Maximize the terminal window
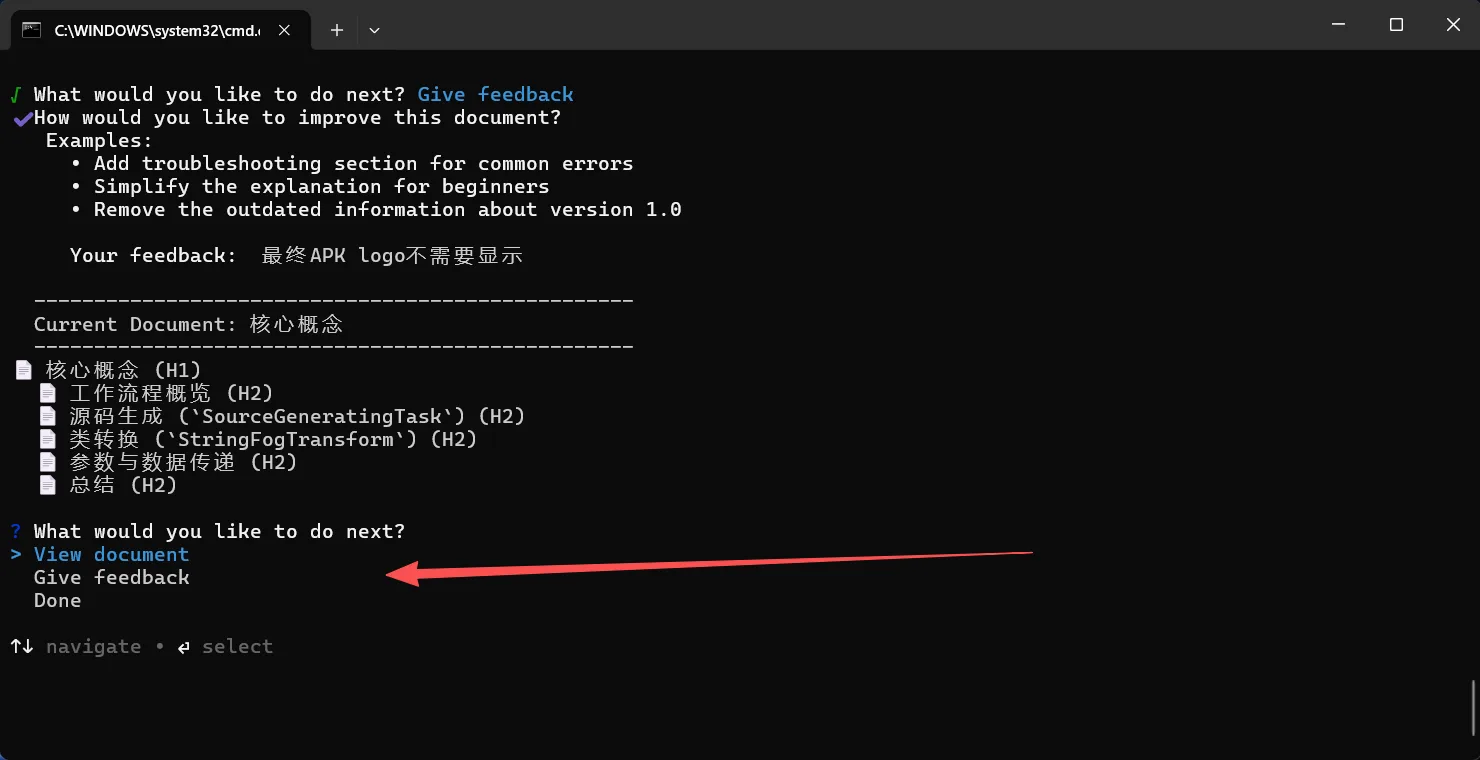Image resolution: width=1480 pixels, height=760 pixels. (x=1396, y=24)
